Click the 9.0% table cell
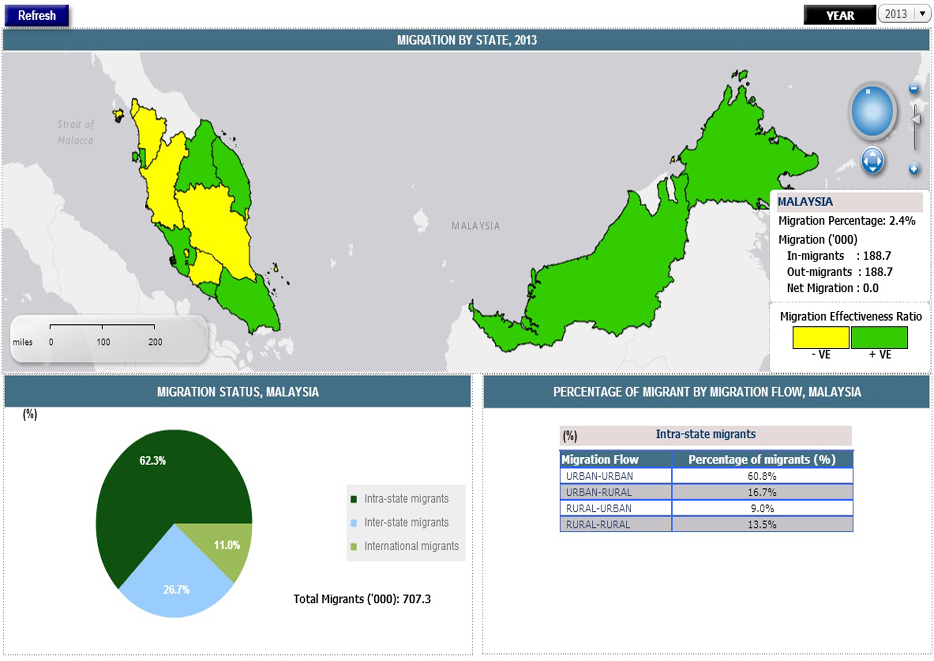934x661 pixels. pos(762,509)
